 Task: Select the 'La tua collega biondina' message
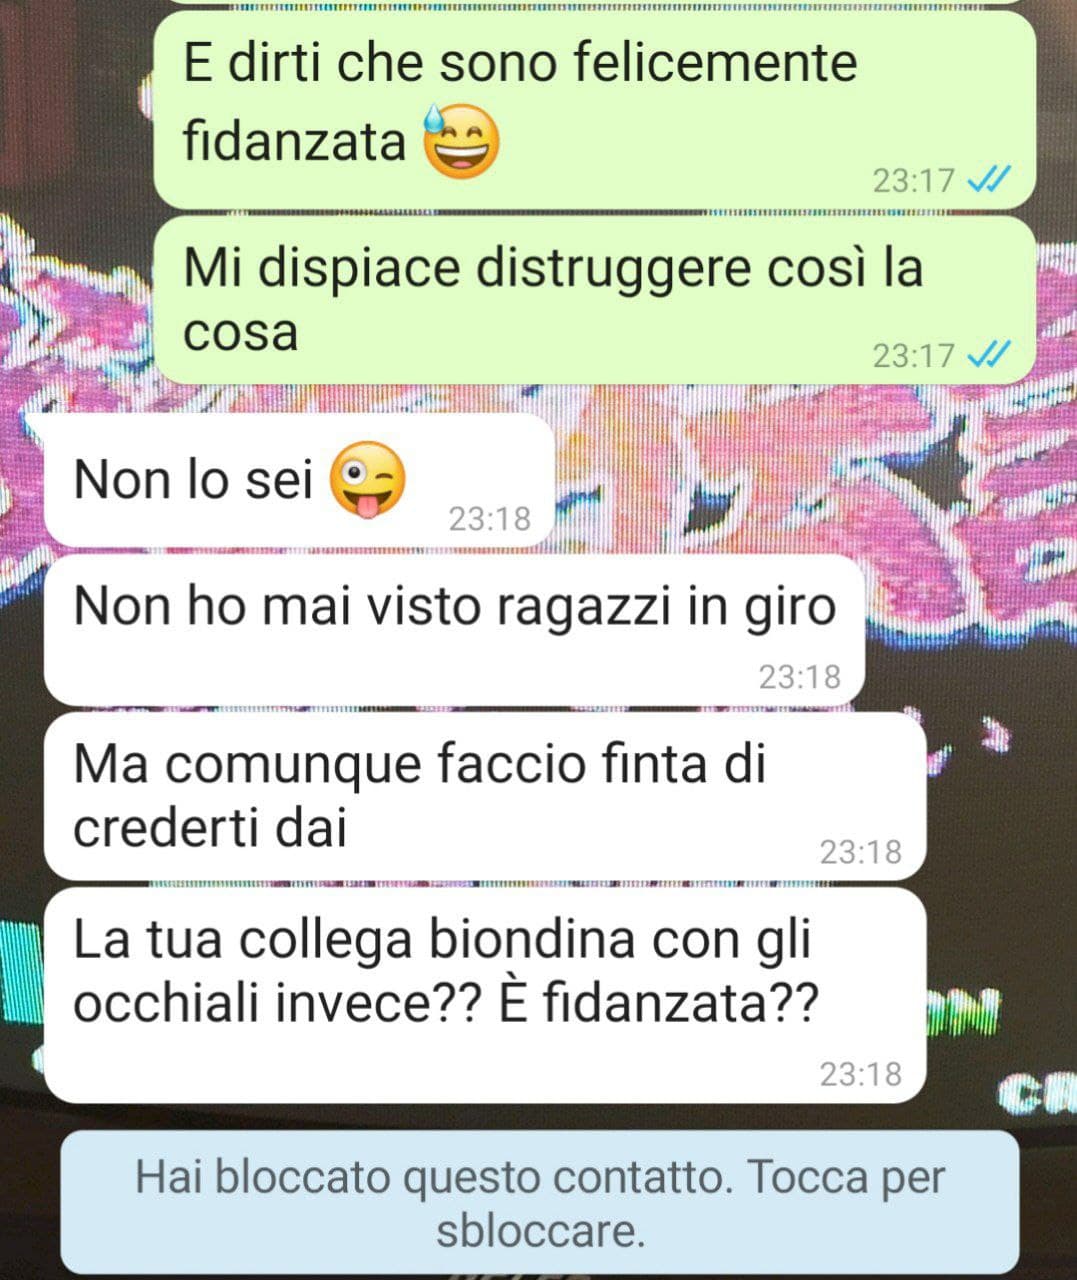pyautogui.click(x=484, y=996)
